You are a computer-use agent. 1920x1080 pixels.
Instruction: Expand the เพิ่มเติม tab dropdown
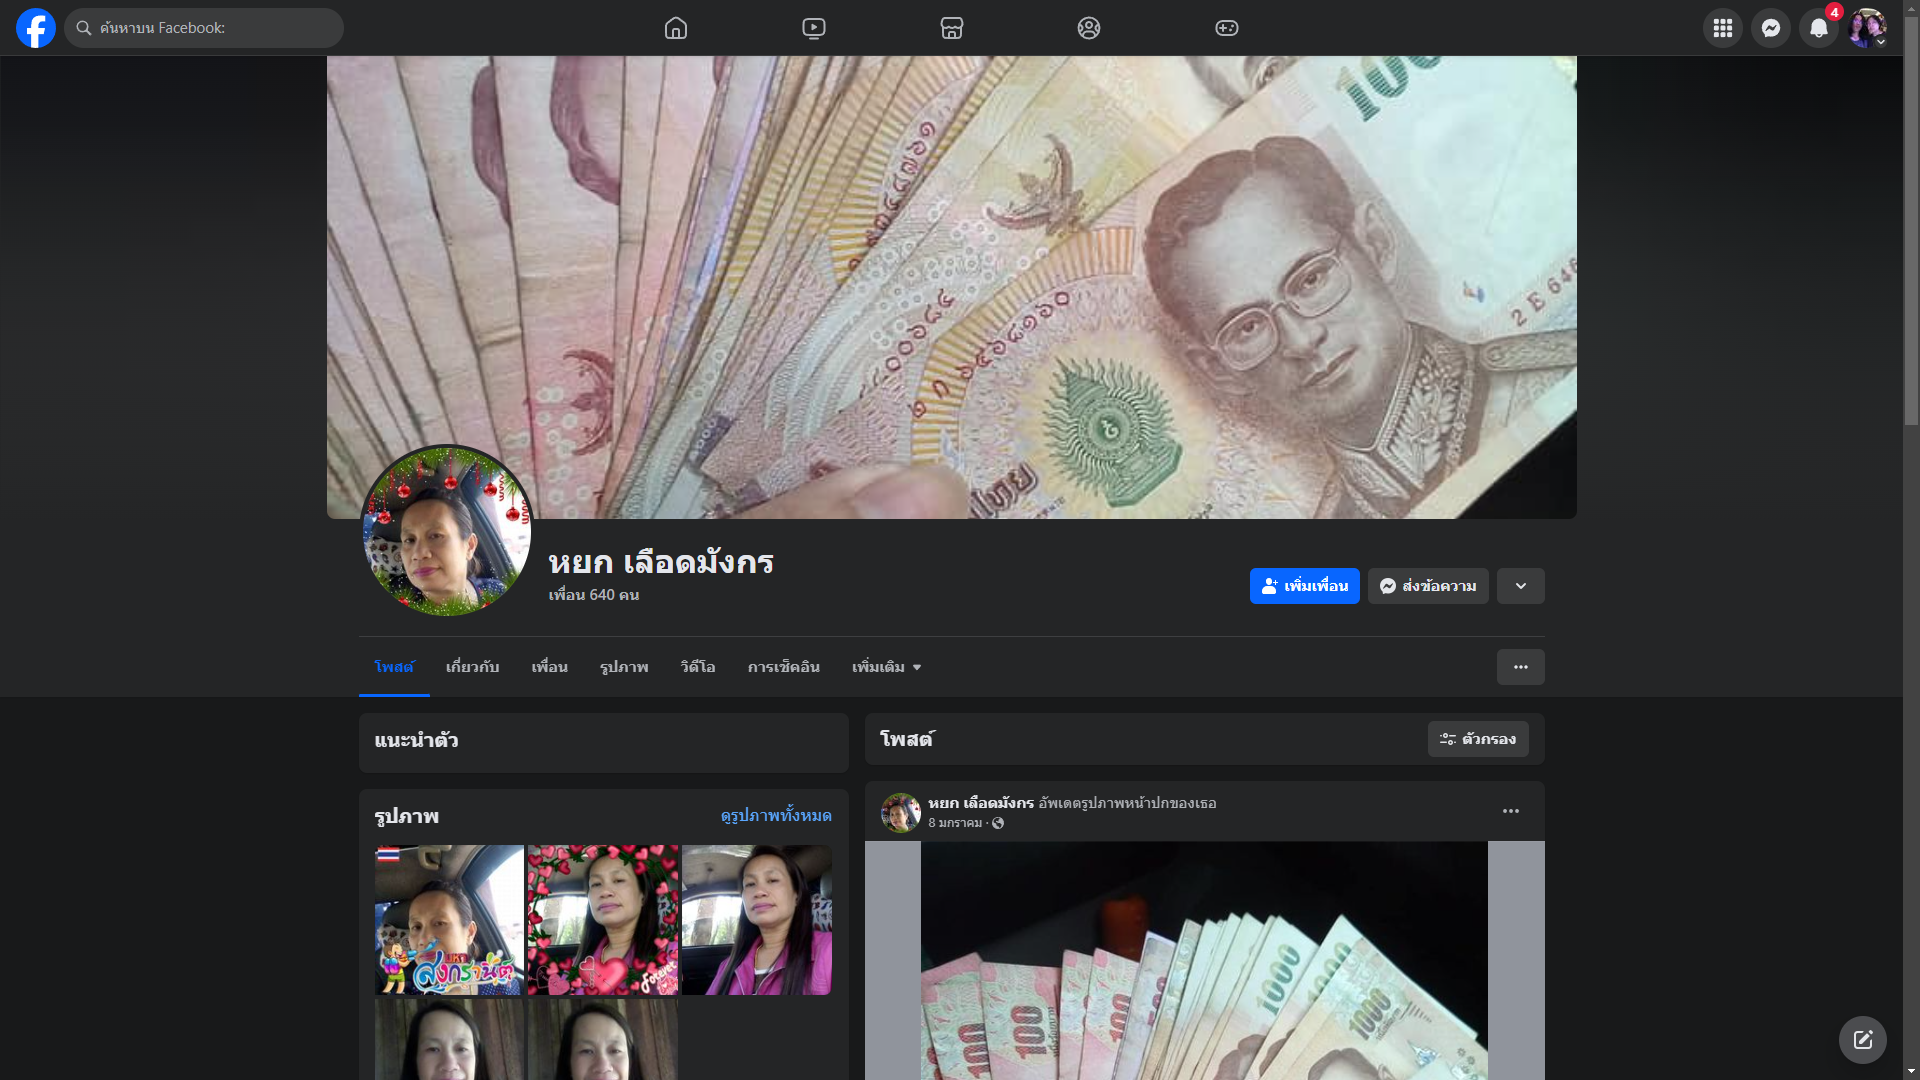point(886,667)
